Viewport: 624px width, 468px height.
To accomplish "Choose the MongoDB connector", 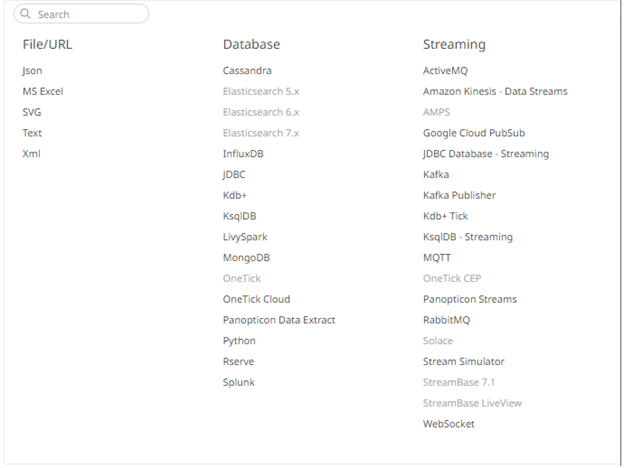I will click(246, 258).
